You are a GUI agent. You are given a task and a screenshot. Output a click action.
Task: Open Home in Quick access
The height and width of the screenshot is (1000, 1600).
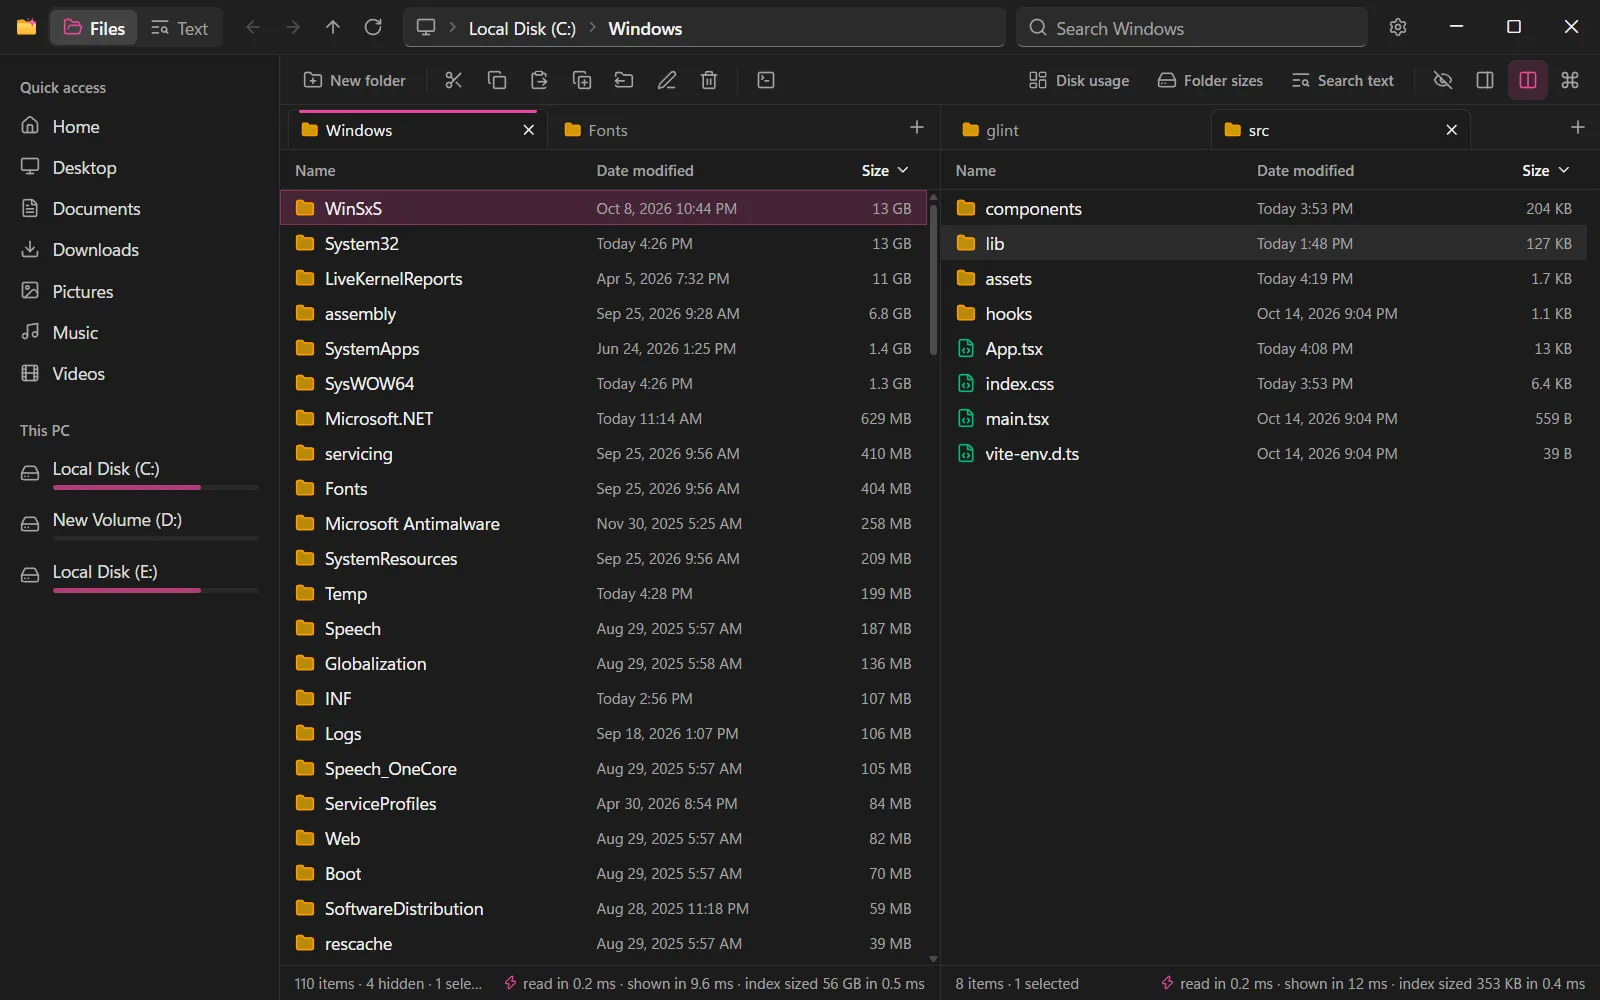coord(140,126)
